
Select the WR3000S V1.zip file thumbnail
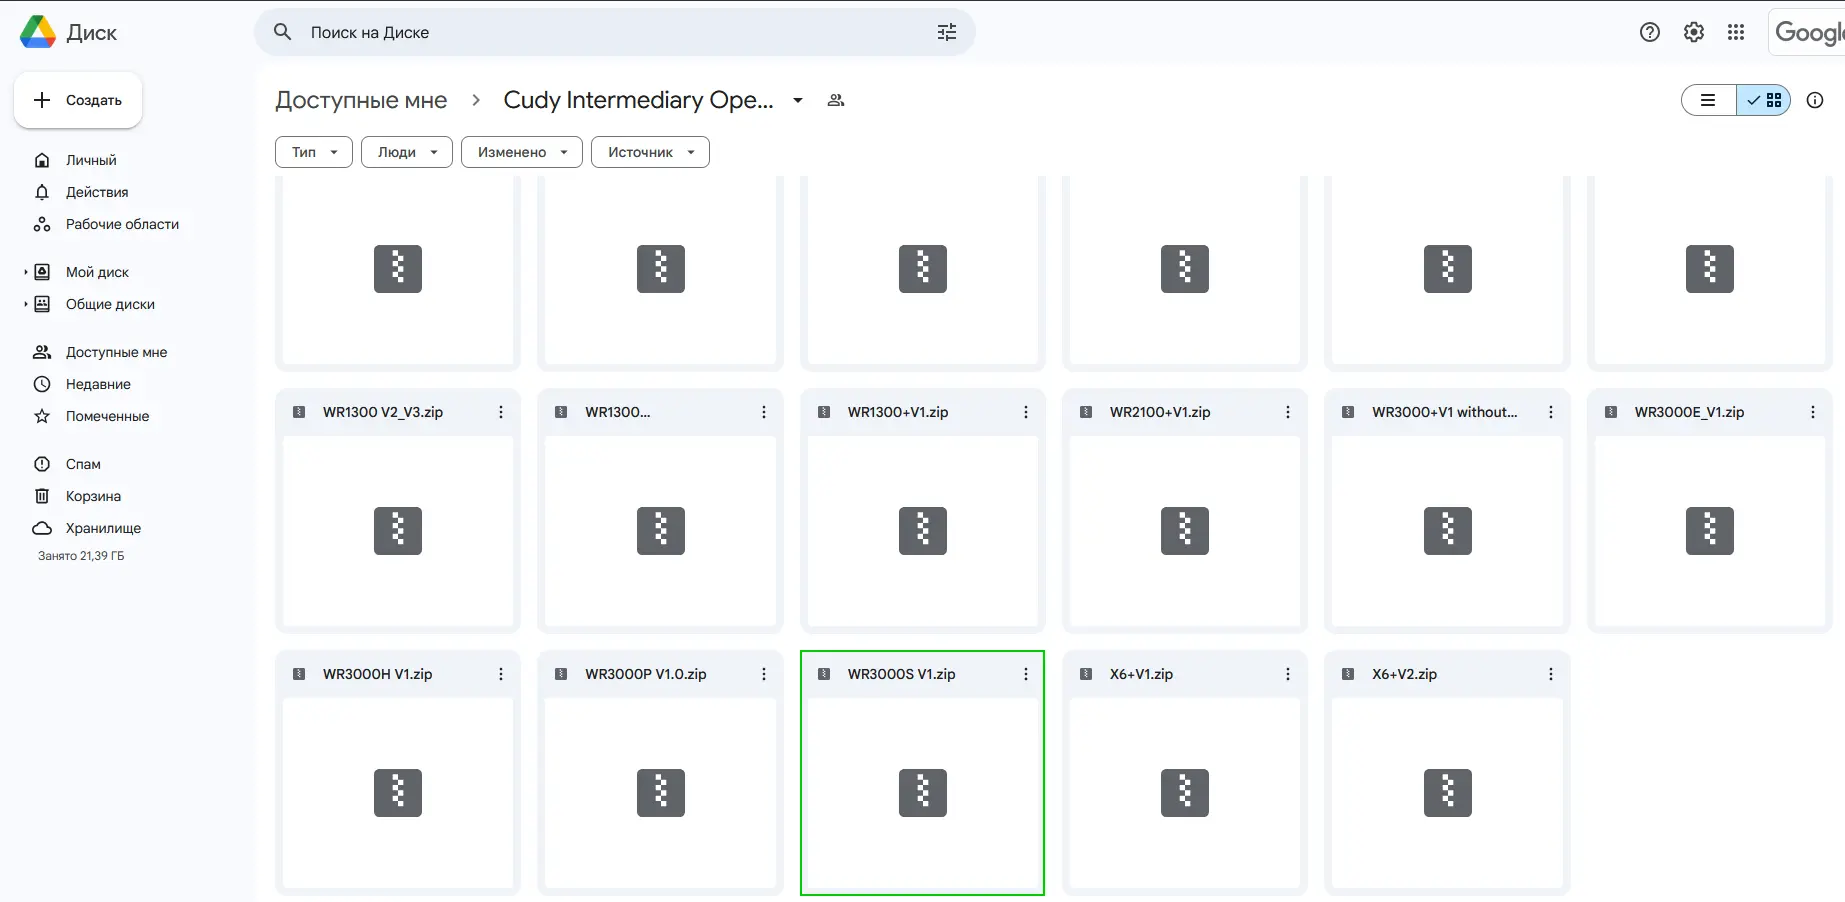click(x=922, y=792)
